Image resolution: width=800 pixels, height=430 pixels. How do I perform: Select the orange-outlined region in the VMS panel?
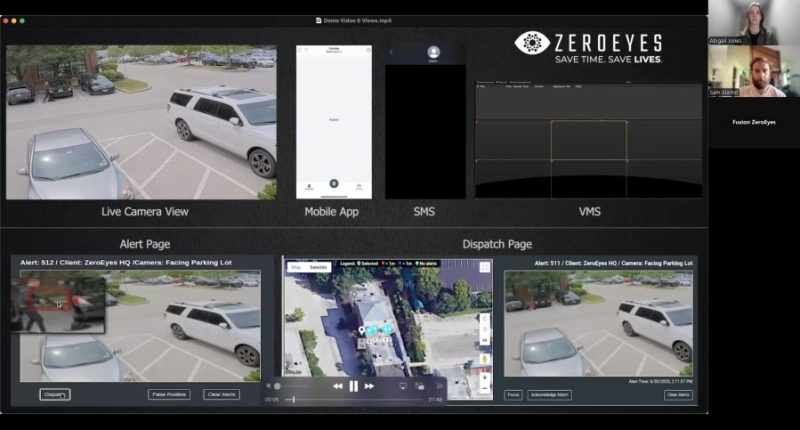click(x=589, y=141)
